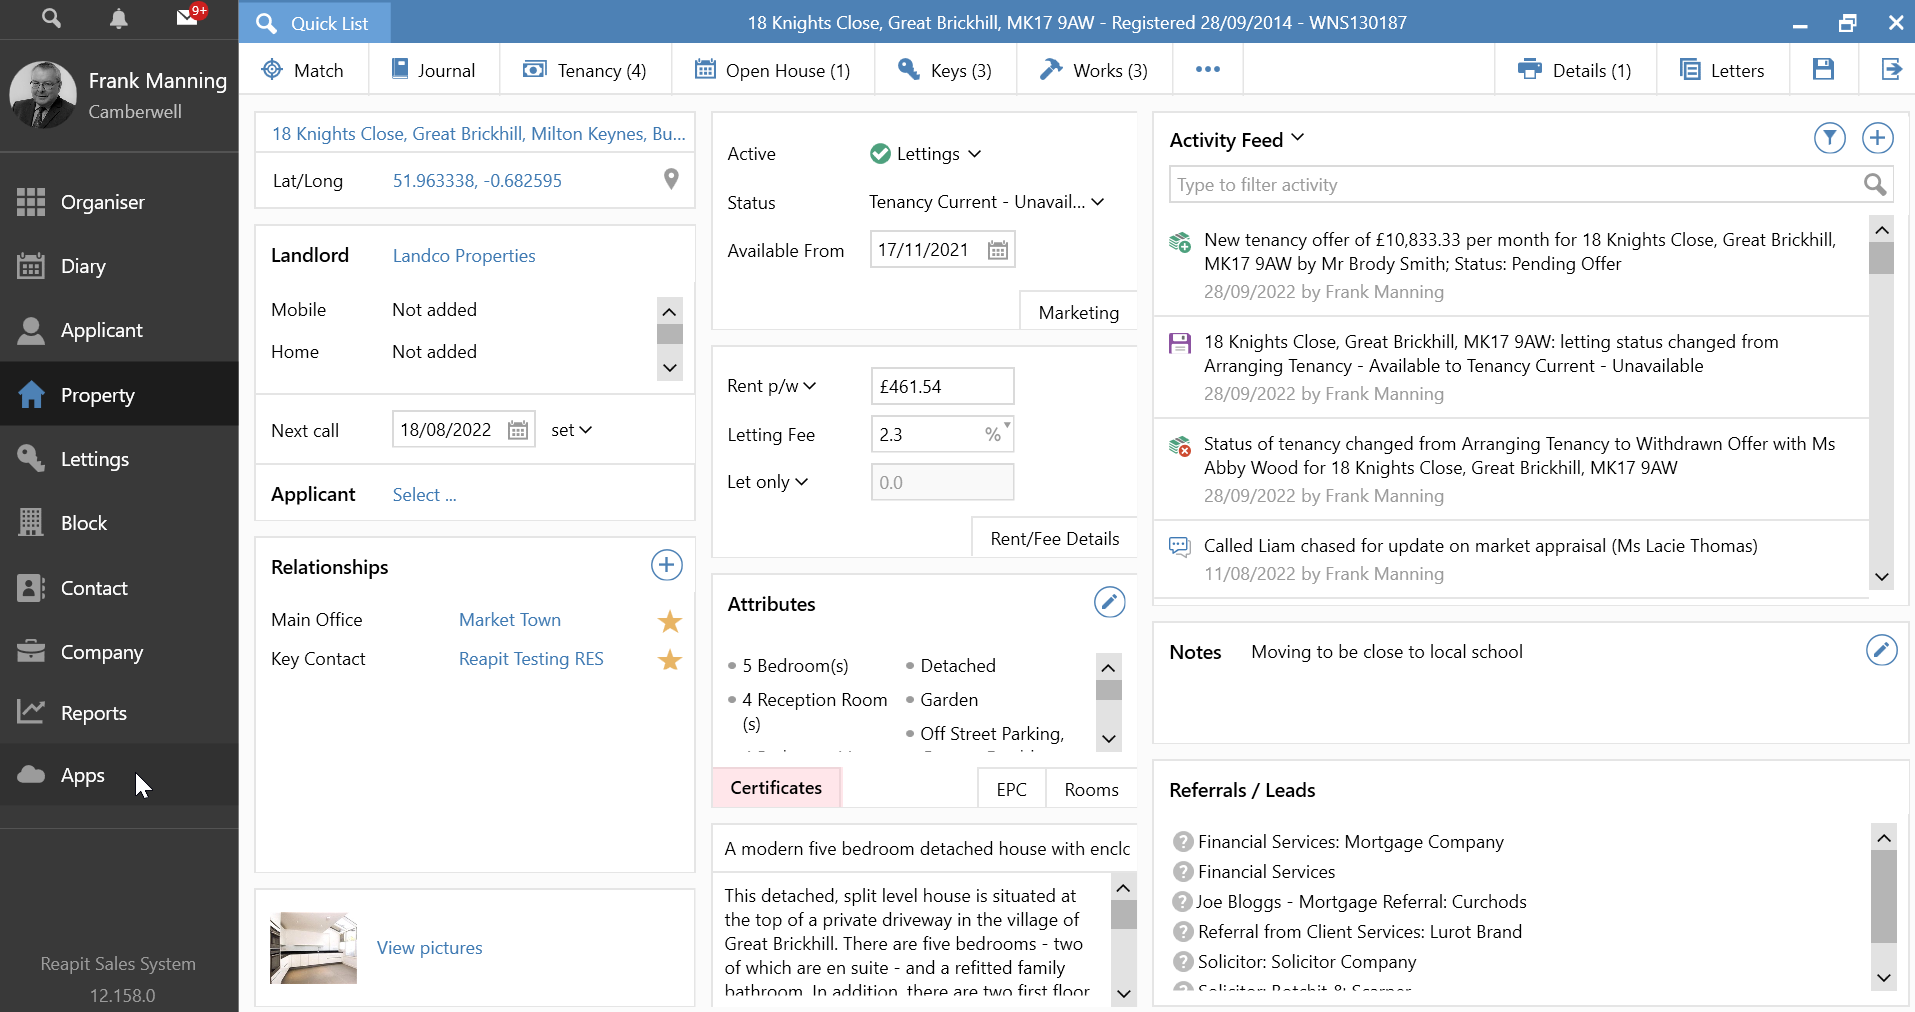This screenshot has height=1012, width=1915.
Task: Add a relationship via the plus icon
Action: (666, 564)
